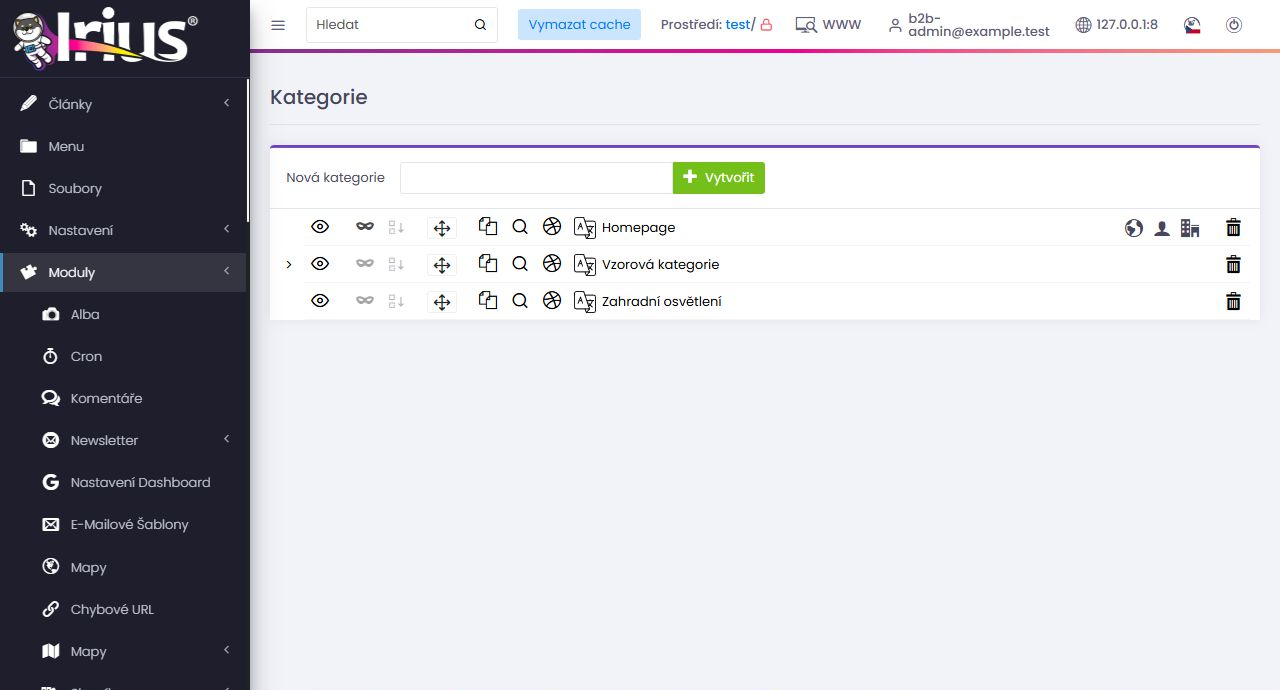
Task: Open Nastavení Dashboard item
Action: 124,482
